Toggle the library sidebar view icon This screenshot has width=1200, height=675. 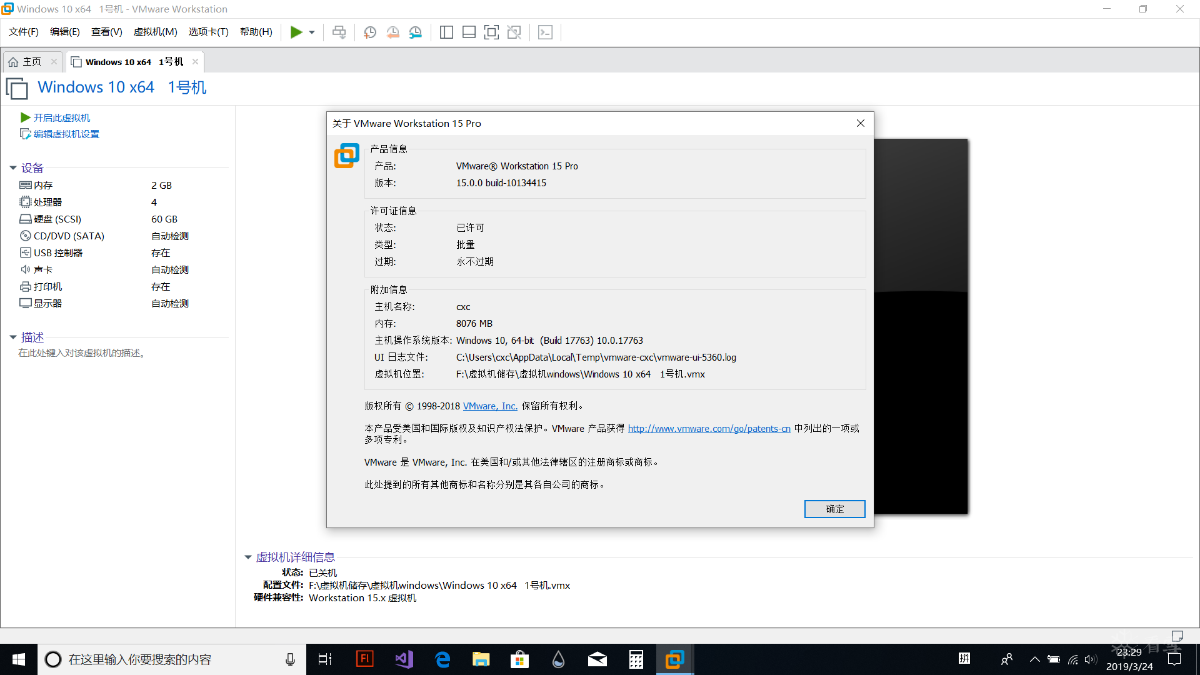(x=446, y=32)
